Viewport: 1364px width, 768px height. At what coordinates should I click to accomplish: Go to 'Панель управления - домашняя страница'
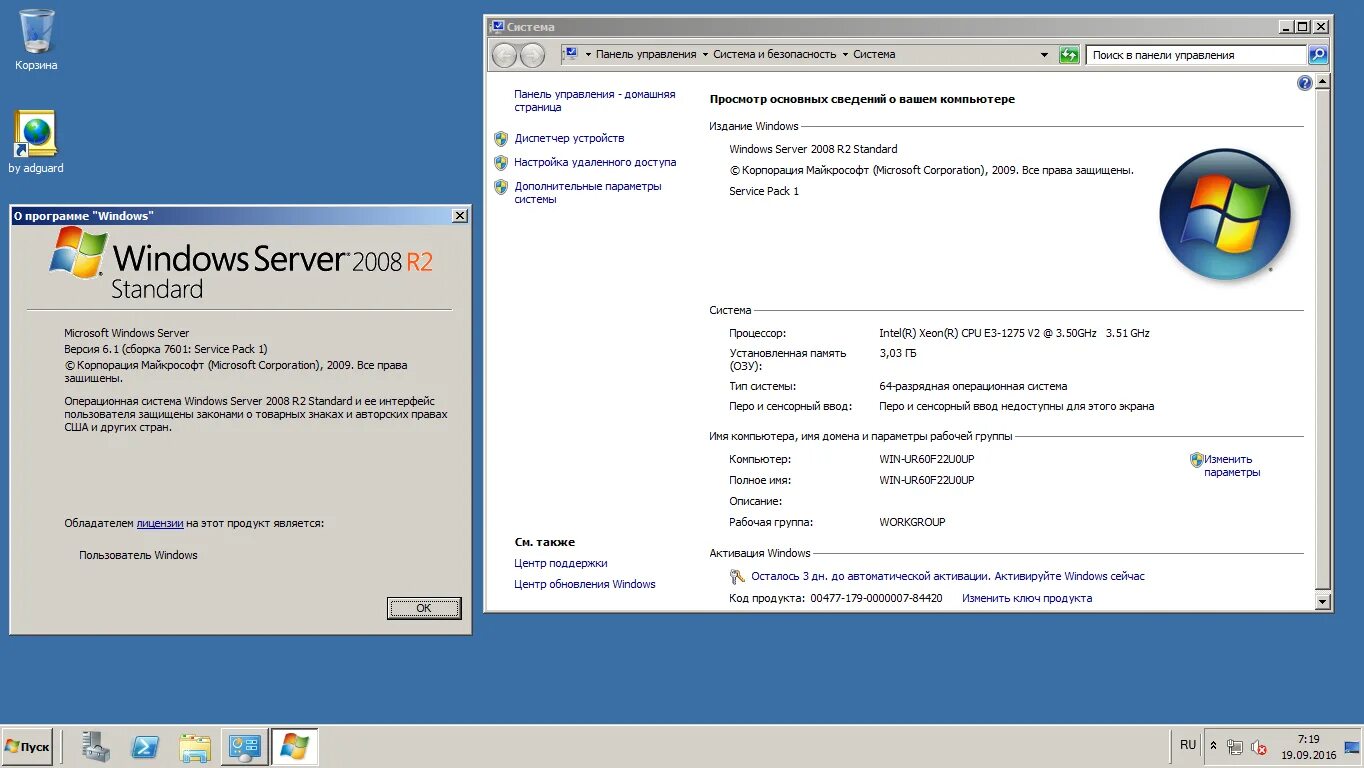pos(595,101)
